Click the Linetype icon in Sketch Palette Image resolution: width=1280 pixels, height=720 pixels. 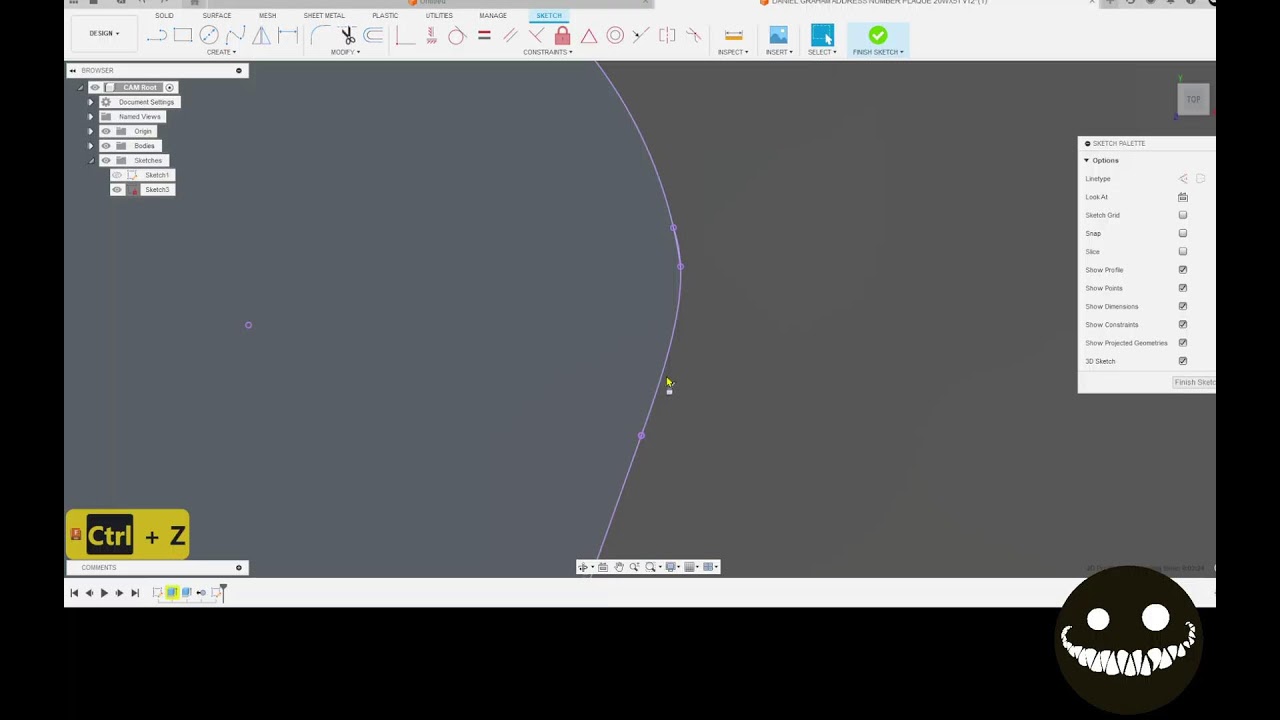click(x=1183, y=179)
